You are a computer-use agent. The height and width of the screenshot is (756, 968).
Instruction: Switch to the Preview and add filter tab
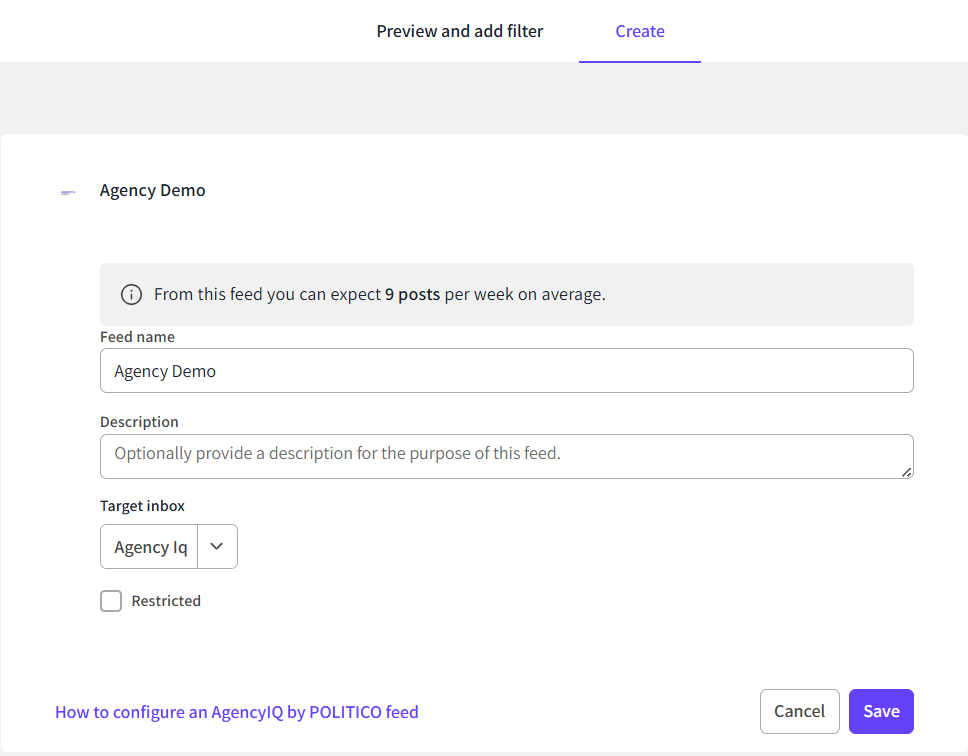[460, 31]
